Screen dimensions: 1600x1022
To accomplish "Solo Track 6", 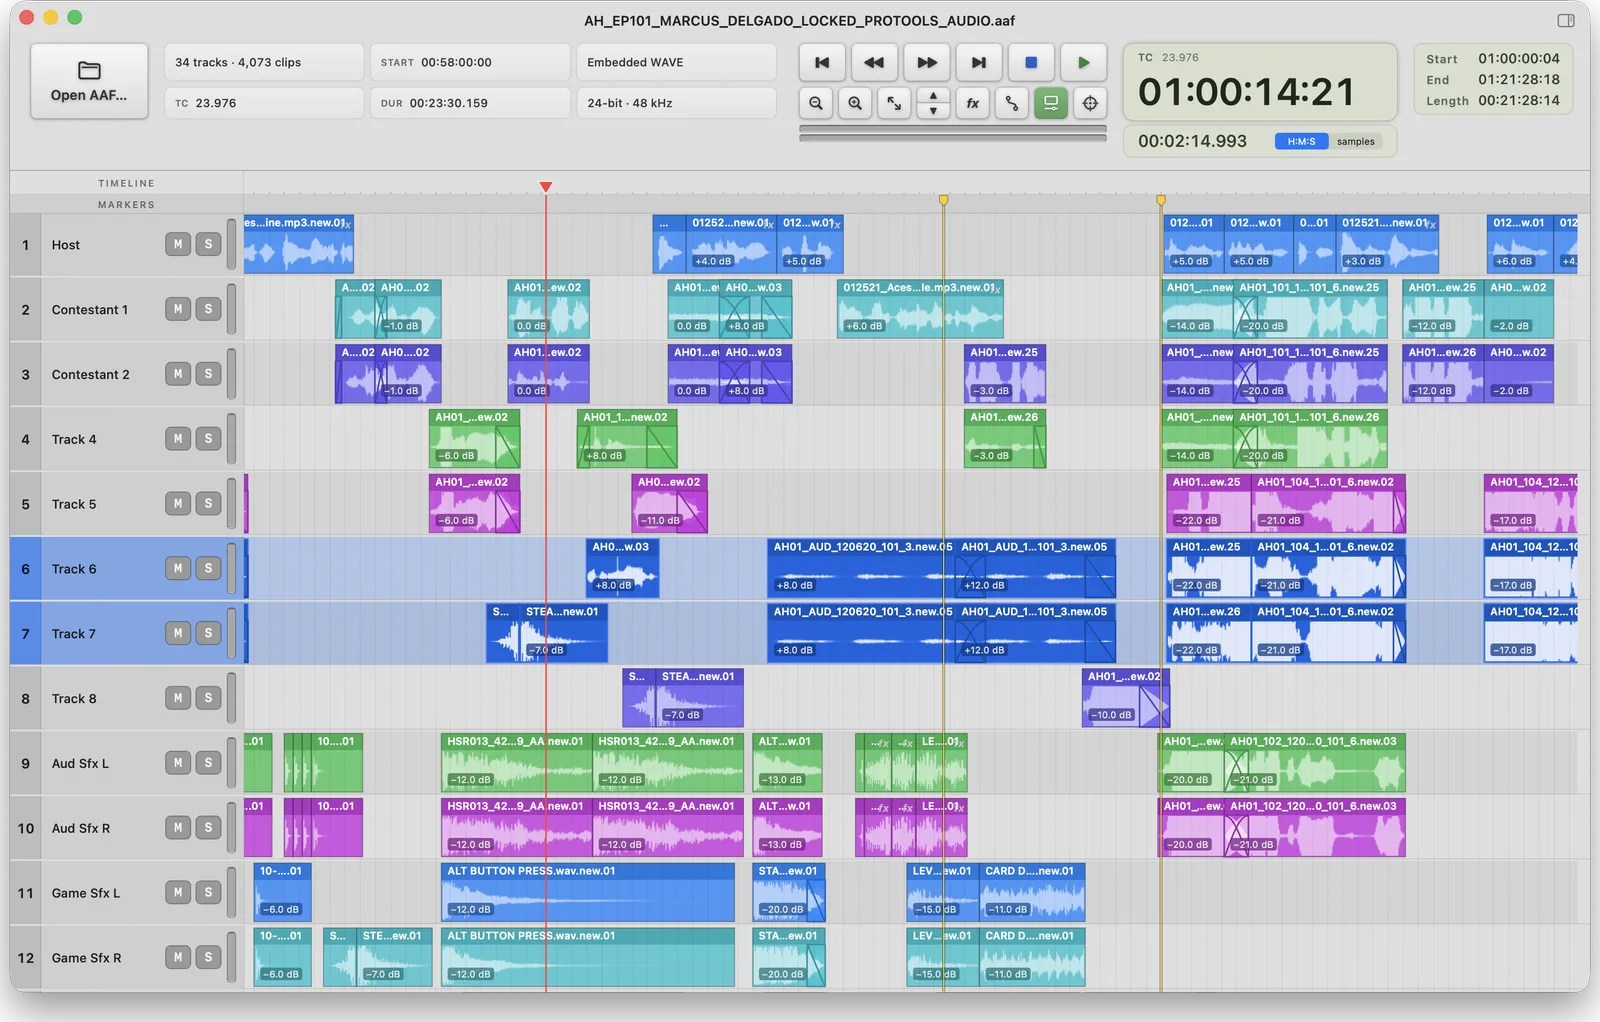I will 208,568.
